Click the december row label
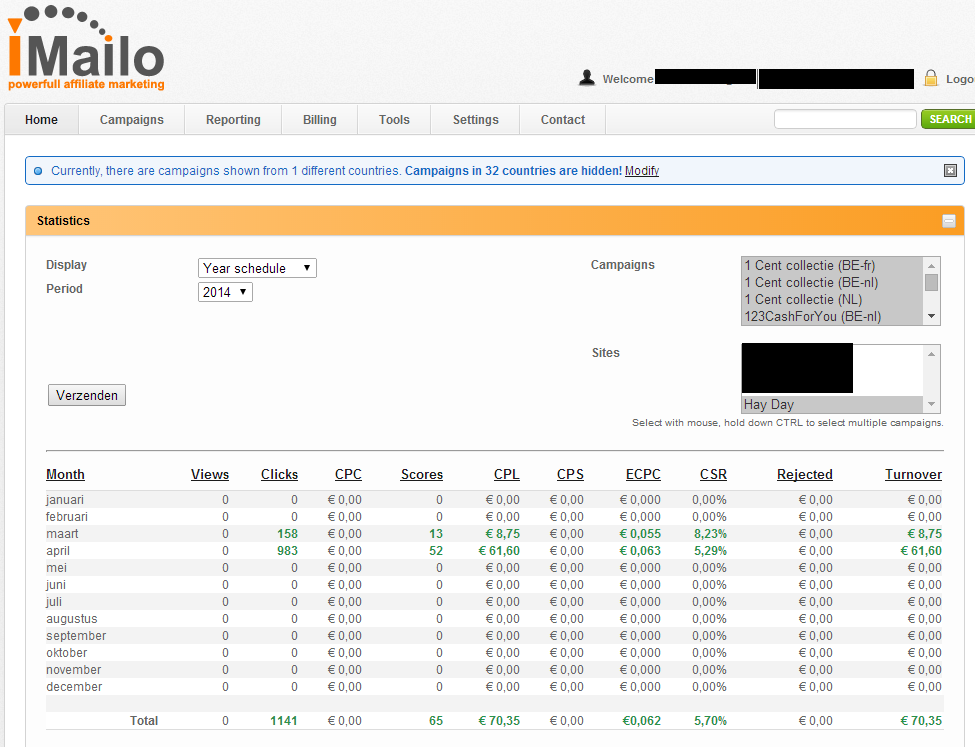This screenshot has width=975, height=747. click(74, 687)
